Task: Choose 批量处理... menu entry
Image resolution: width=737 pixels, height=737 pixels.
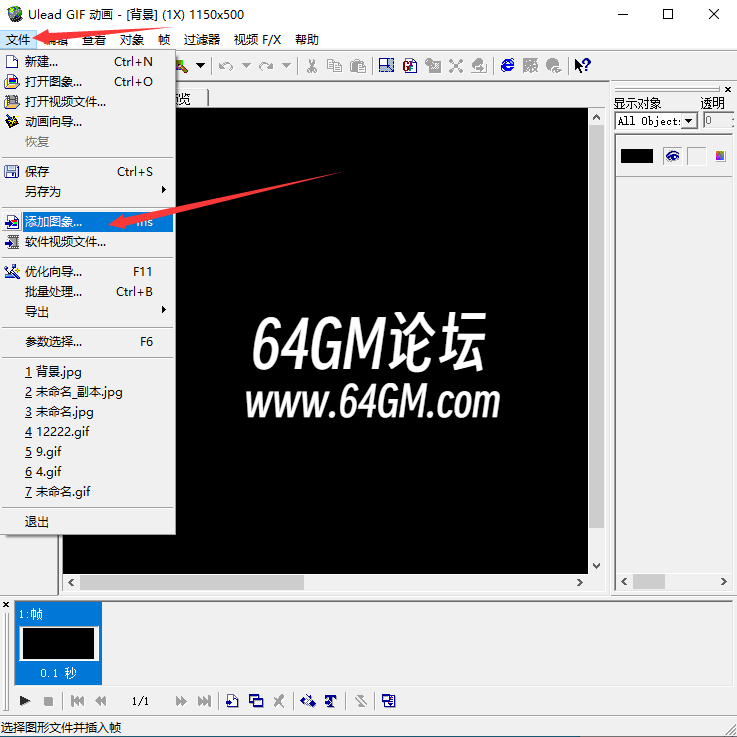Action: [x=88, y=292]
